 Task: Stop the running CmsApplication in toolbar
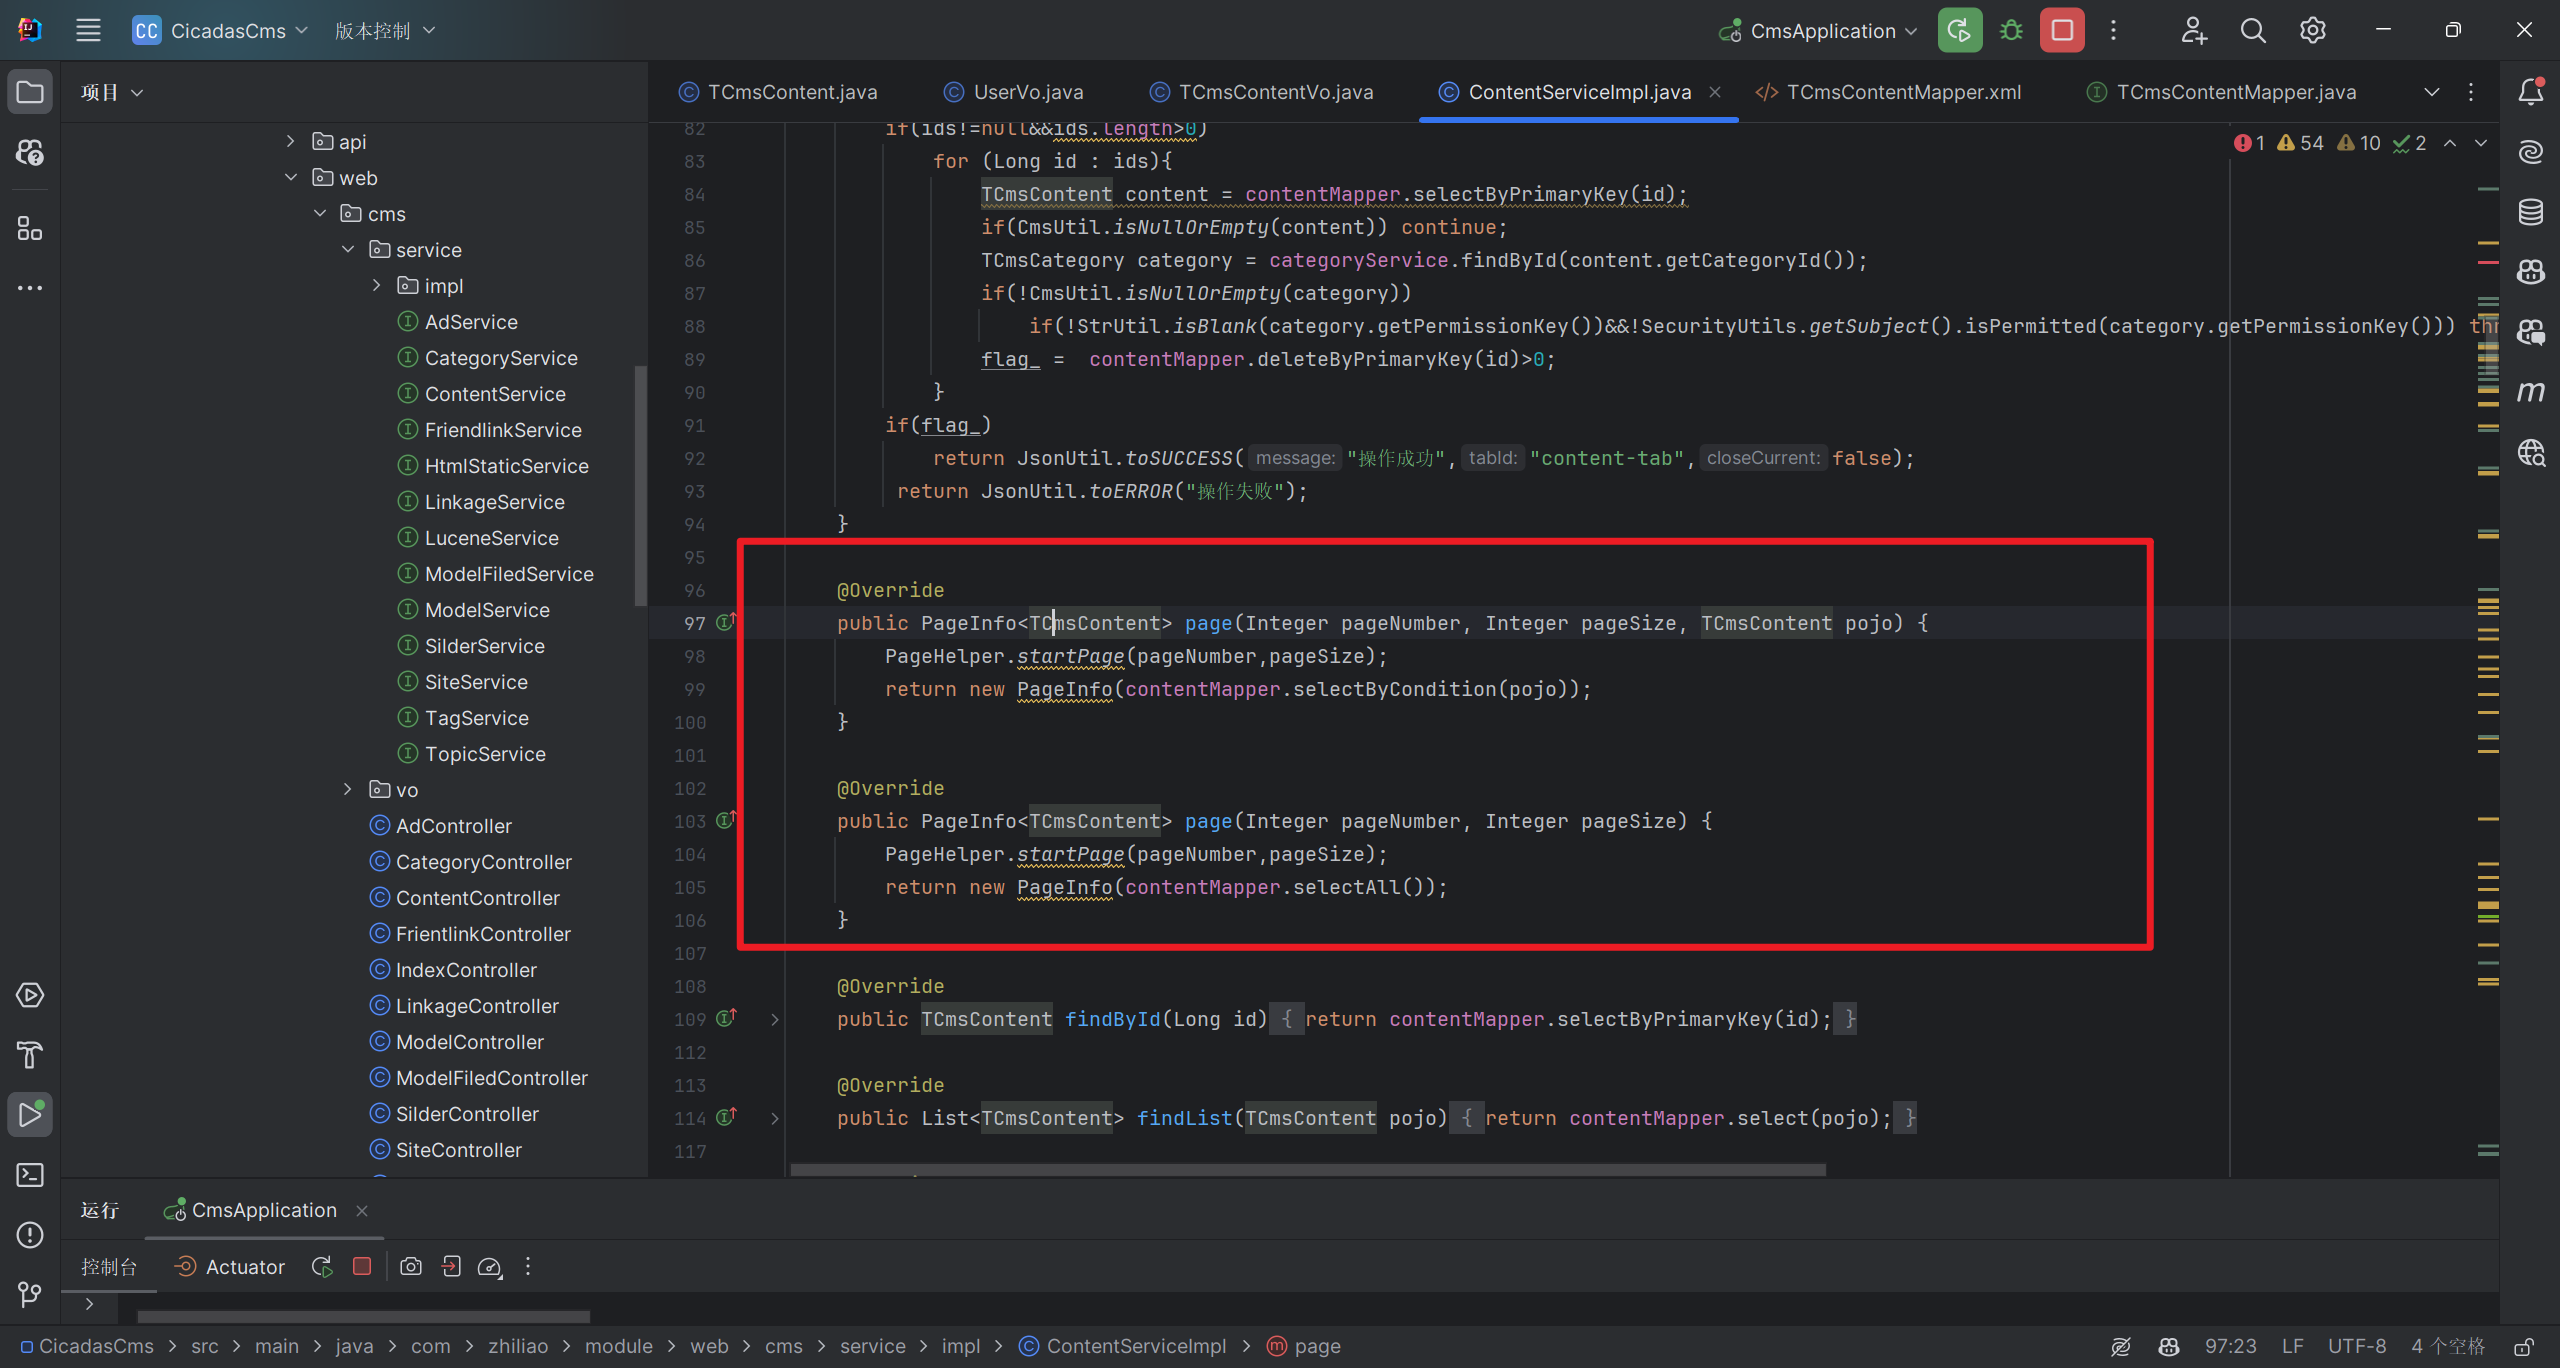[2062, 30]
